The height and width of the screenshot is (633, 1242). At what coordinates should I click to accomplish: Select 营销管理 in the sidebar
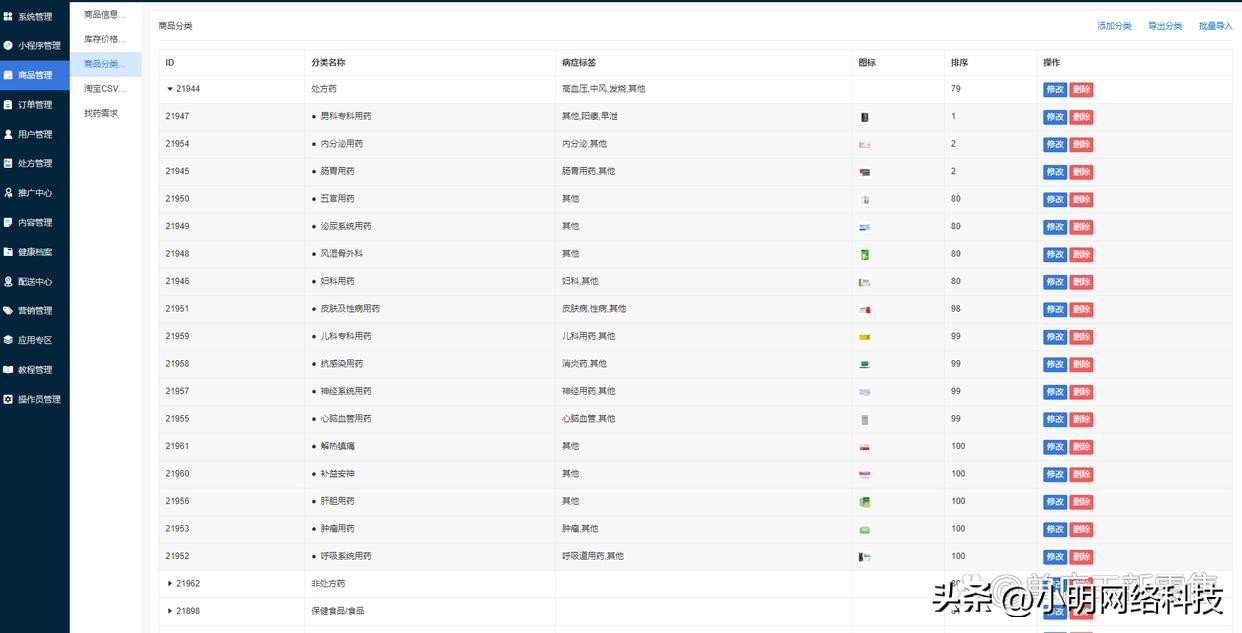(x=35, y=310)
